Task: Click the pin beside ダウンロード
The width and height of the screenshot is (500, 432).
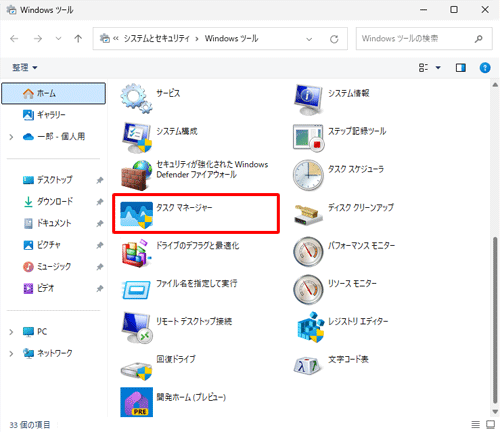Action: pos(100,202)
